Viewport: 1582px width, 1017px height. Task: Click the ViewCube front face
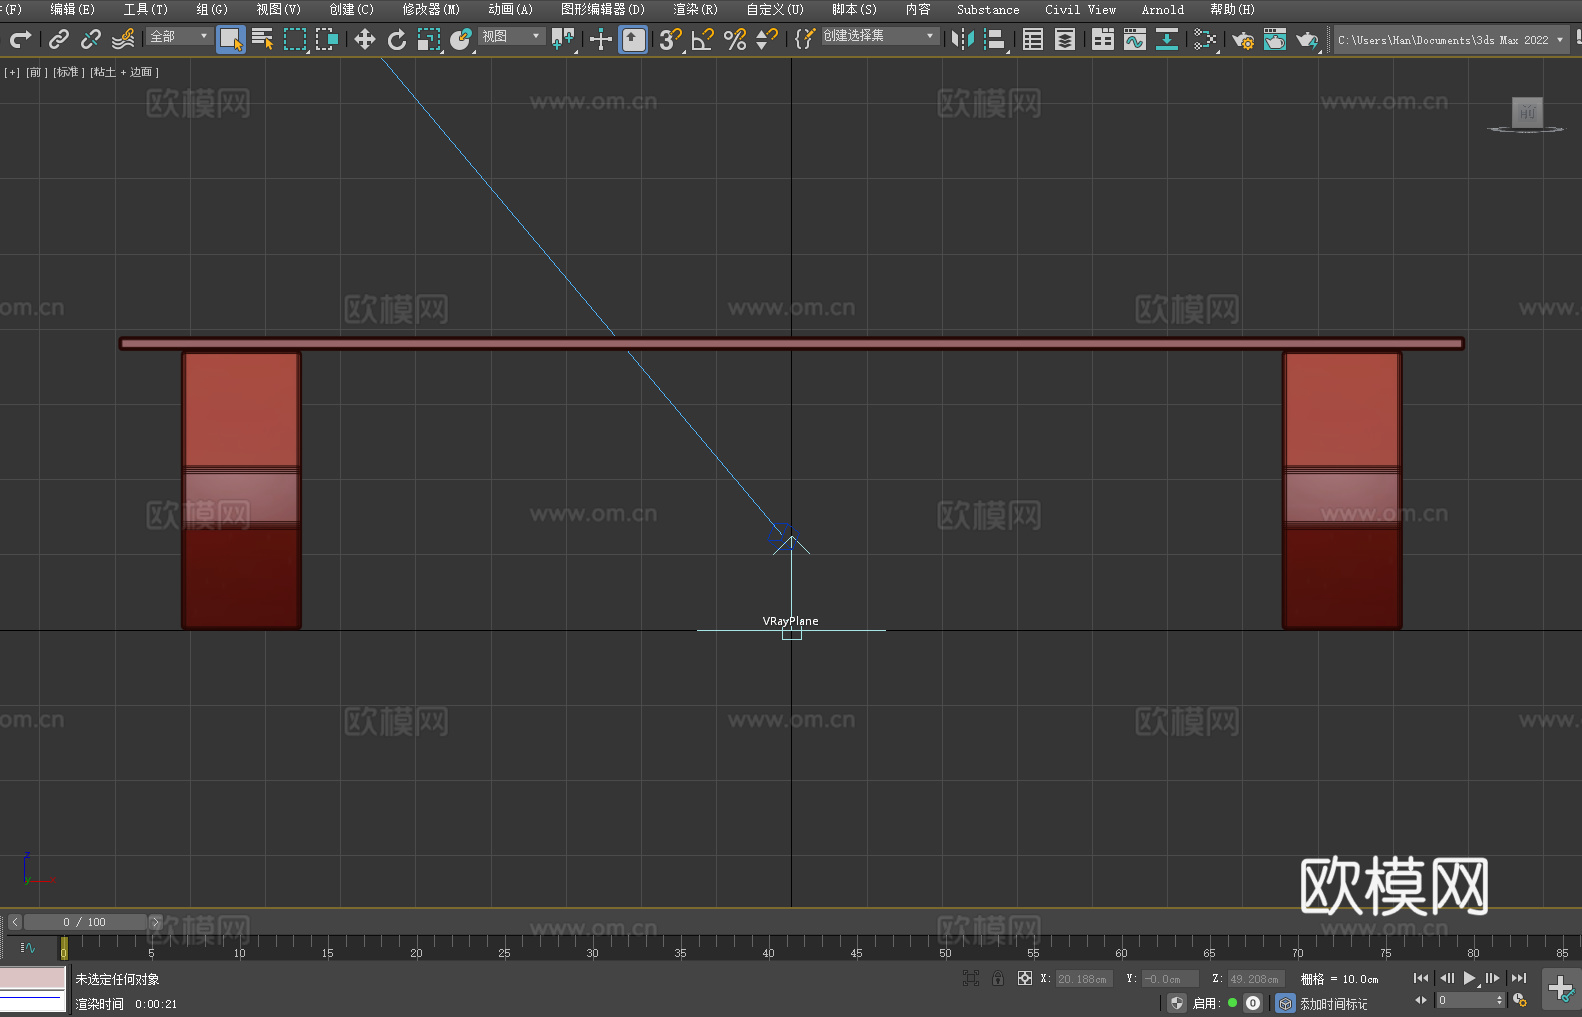coord(1527,111)
